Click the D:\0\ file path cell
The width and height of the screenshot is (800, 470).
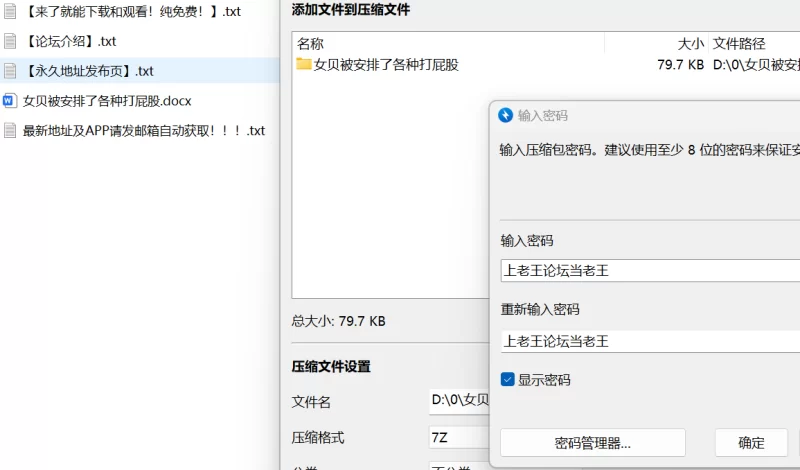[x=756, y=65]
